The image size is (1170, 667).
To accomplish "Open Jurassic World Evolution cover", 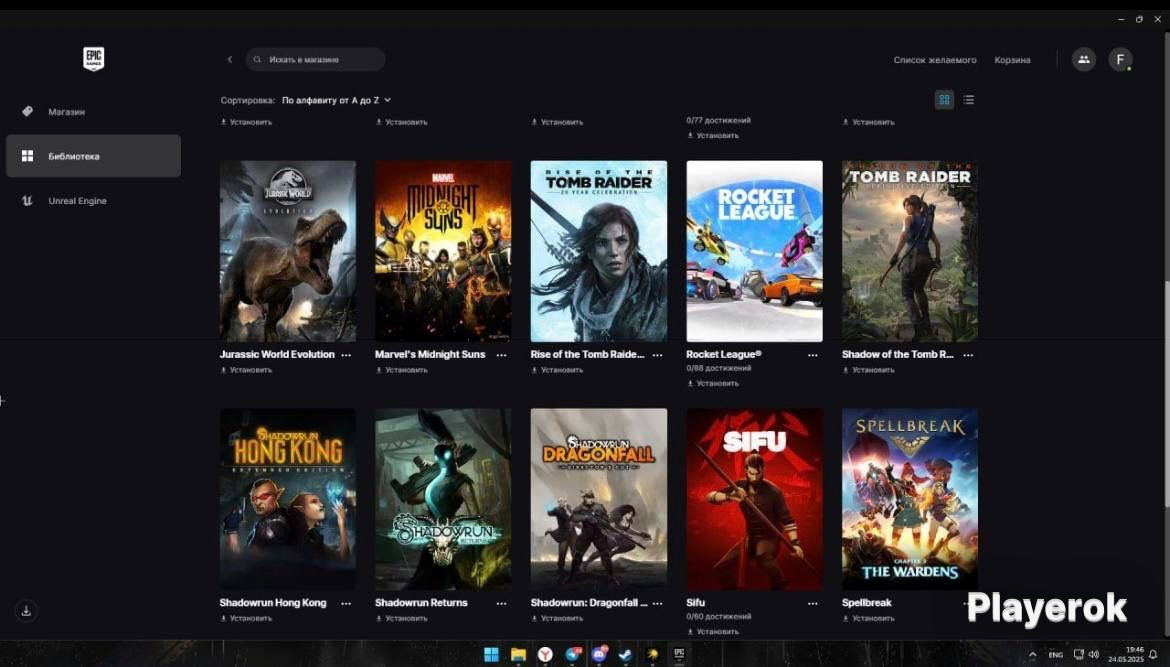I will (287, 251).
